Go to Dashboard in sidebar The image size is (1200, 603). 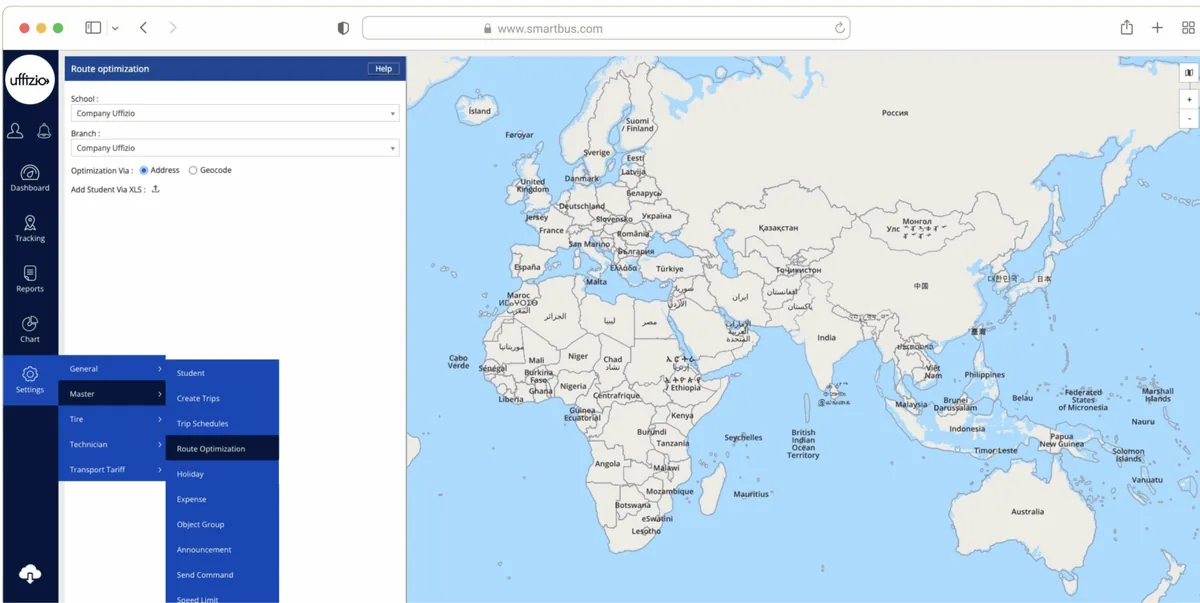[30, 179]
